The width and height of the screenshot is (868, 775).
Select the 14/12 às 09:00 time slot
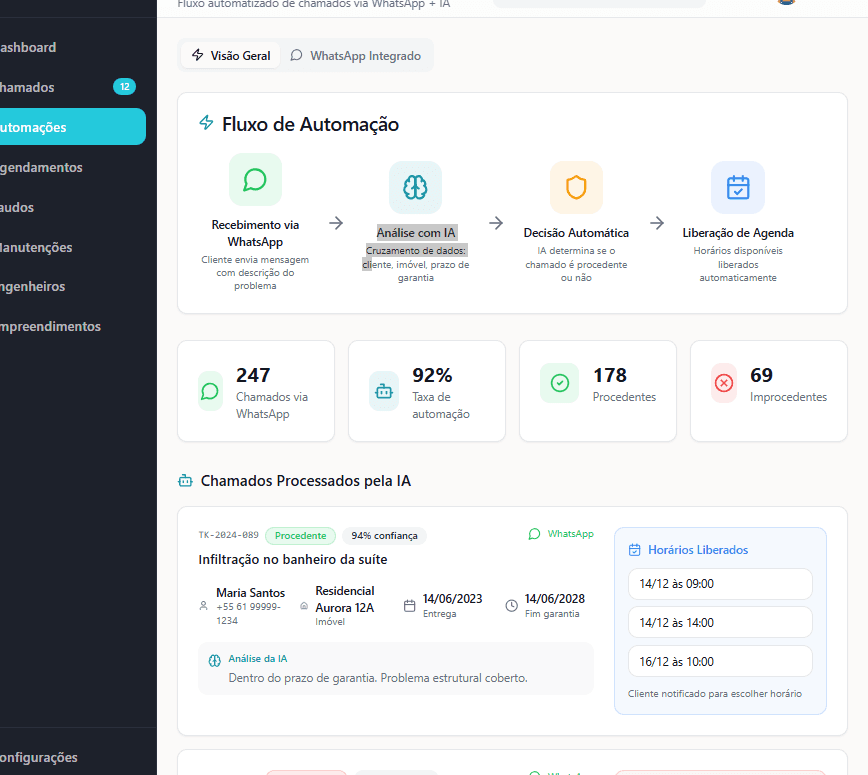(x=720, y=583)
